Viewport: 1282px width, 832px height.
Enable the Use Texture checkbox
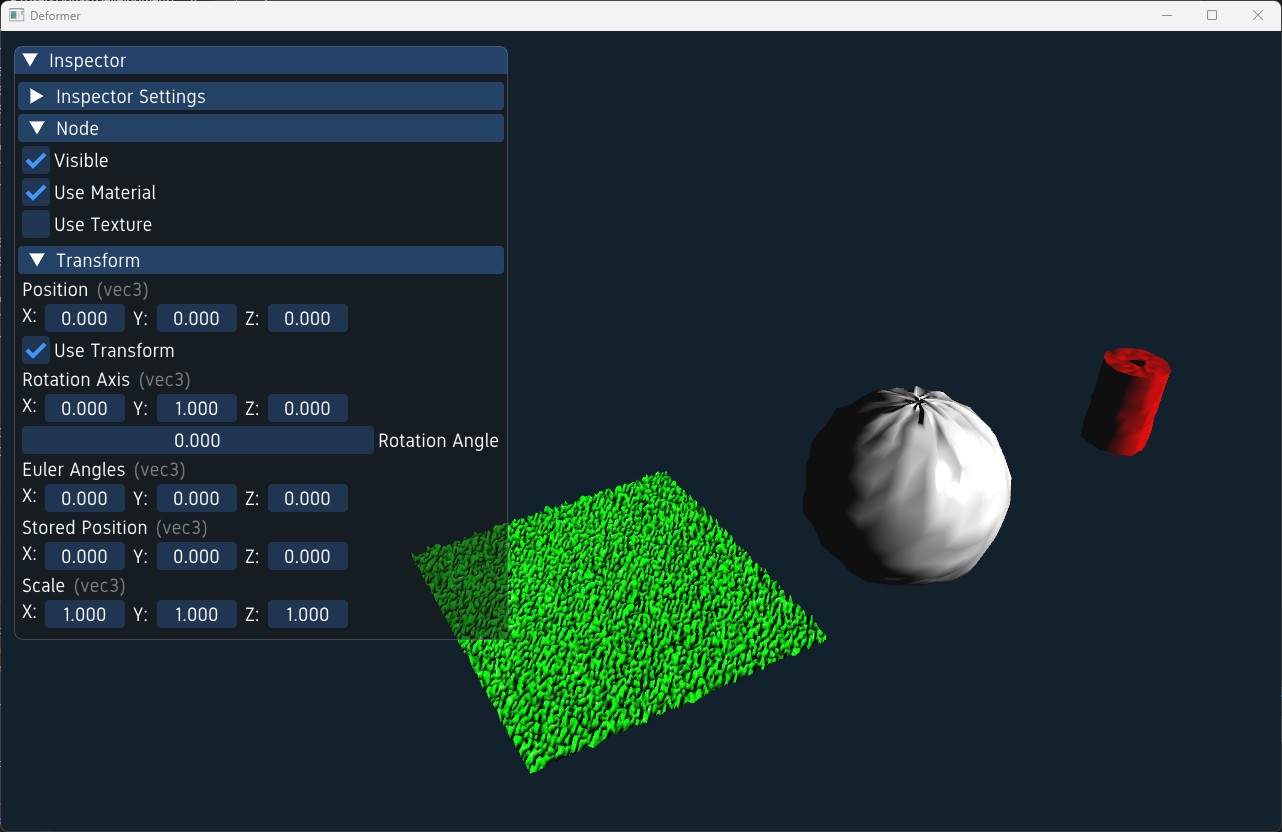(36, 225)
